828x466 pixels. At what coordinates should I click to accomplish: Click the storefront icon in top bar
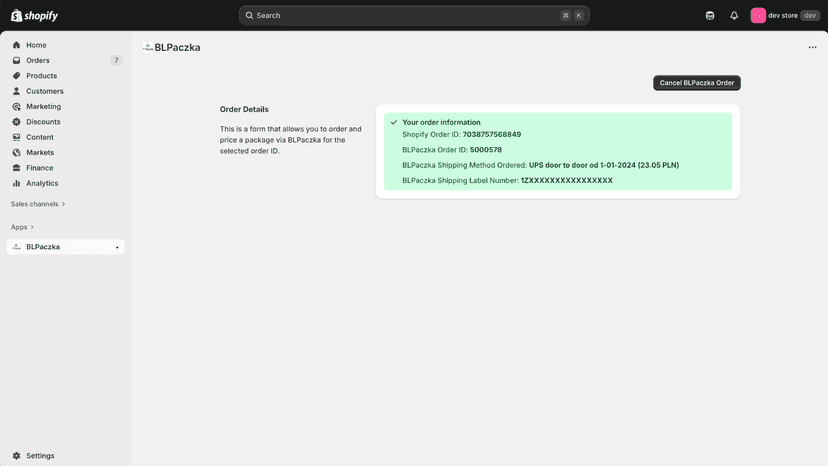pos(710,15)
